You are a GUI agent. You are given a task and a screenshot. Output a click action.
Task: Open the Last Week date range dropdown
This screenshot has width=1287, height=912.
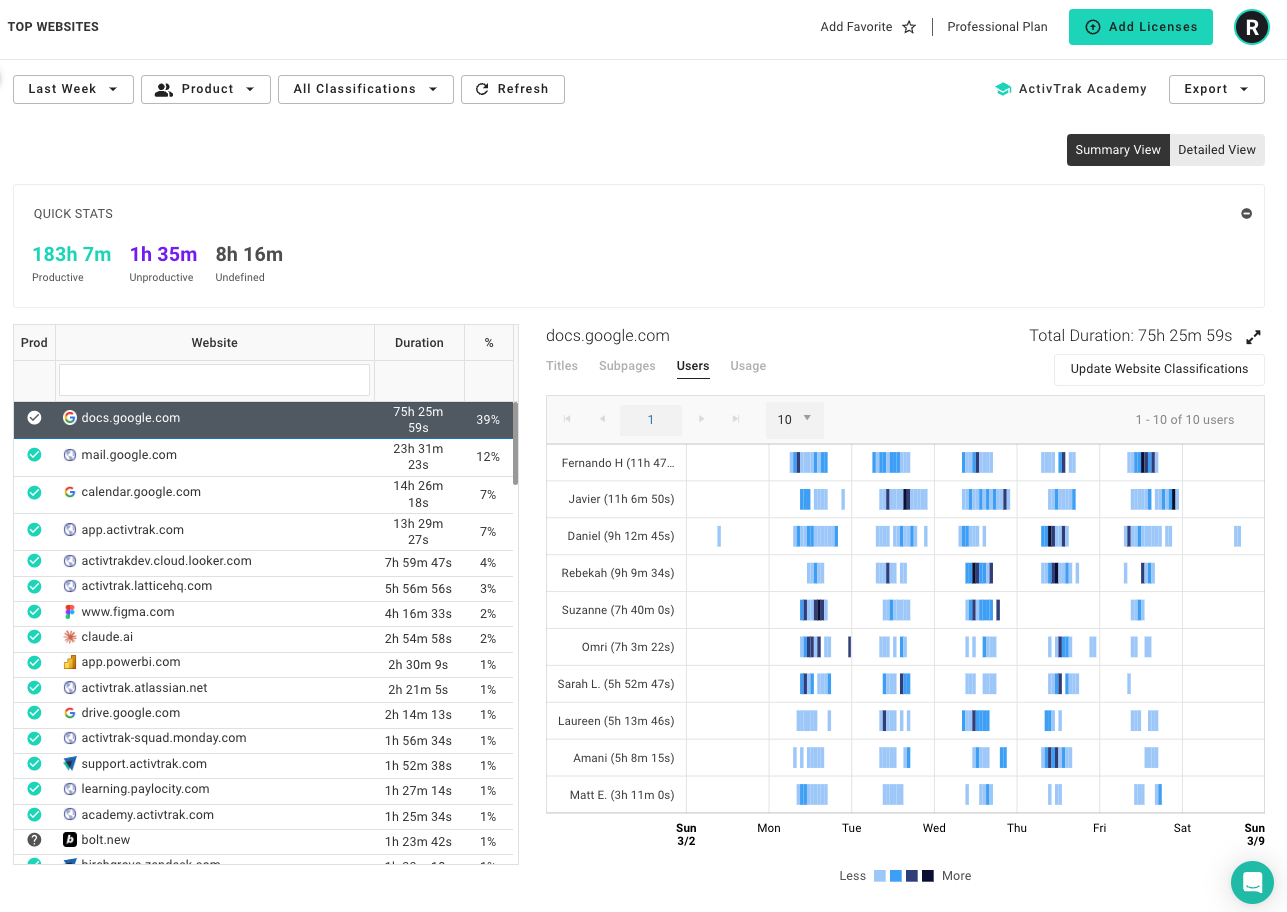coord(73,89)
